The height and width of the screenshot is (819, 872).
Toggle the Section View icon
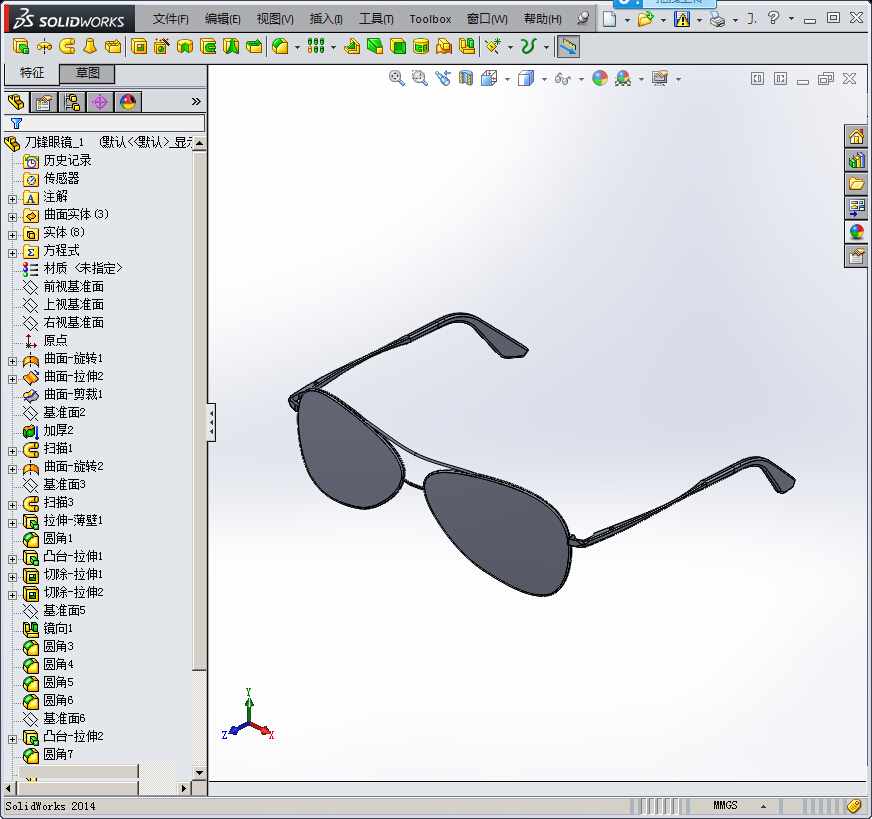point(466,78)
